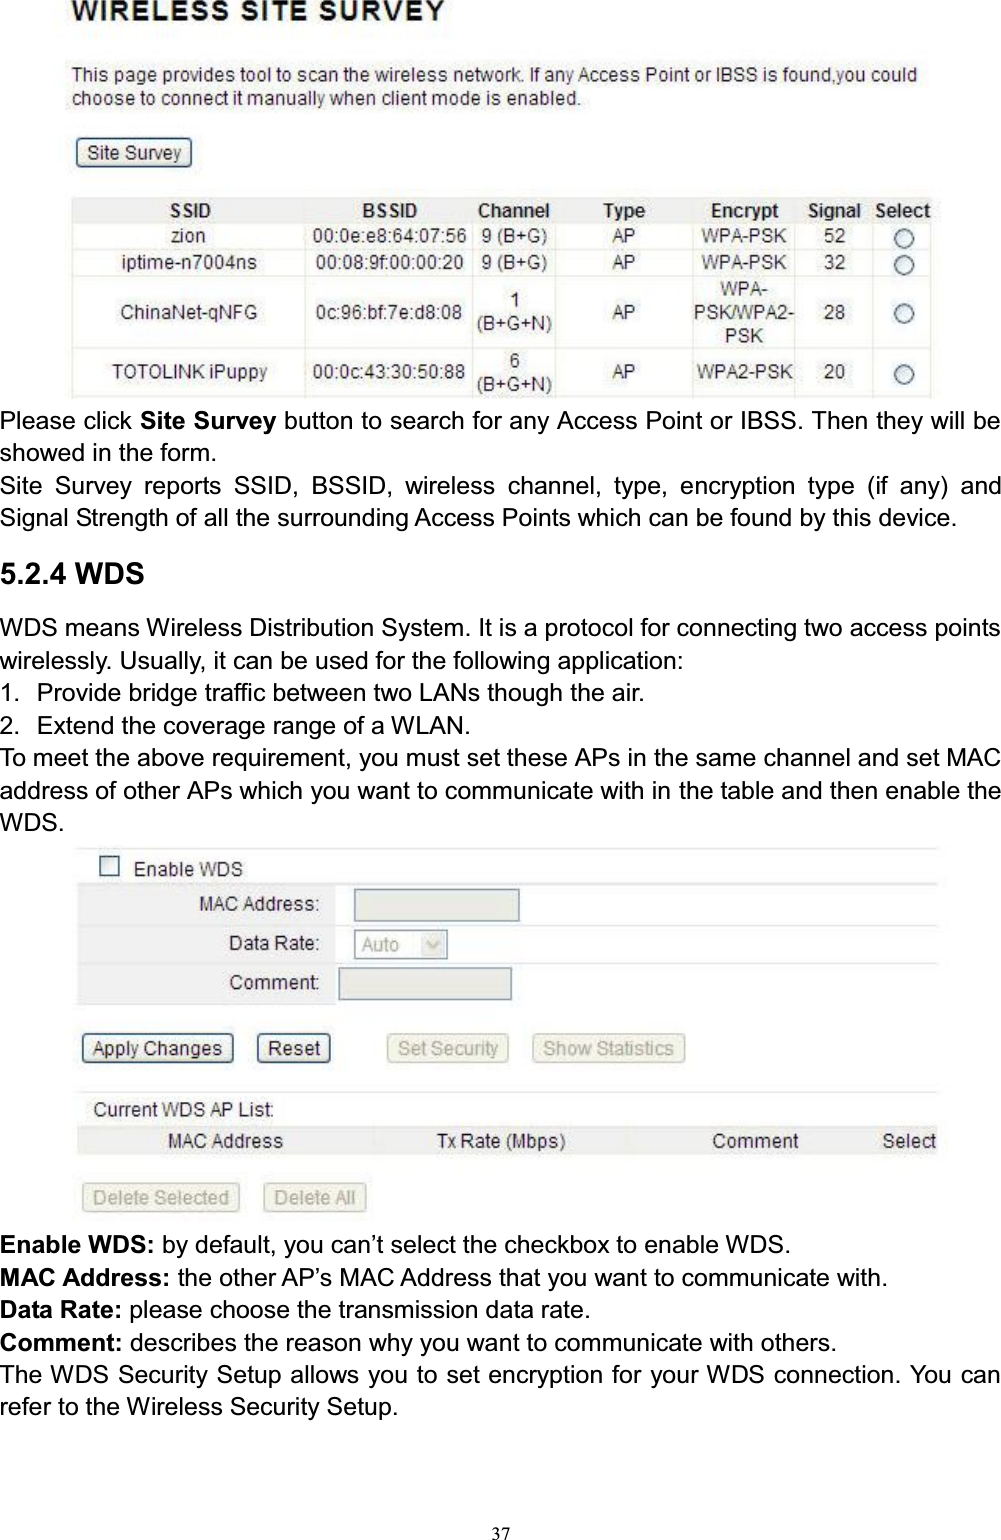
Task: Click the iptime-n7004ns SSID cell
Action: click(x=189, y=262)
